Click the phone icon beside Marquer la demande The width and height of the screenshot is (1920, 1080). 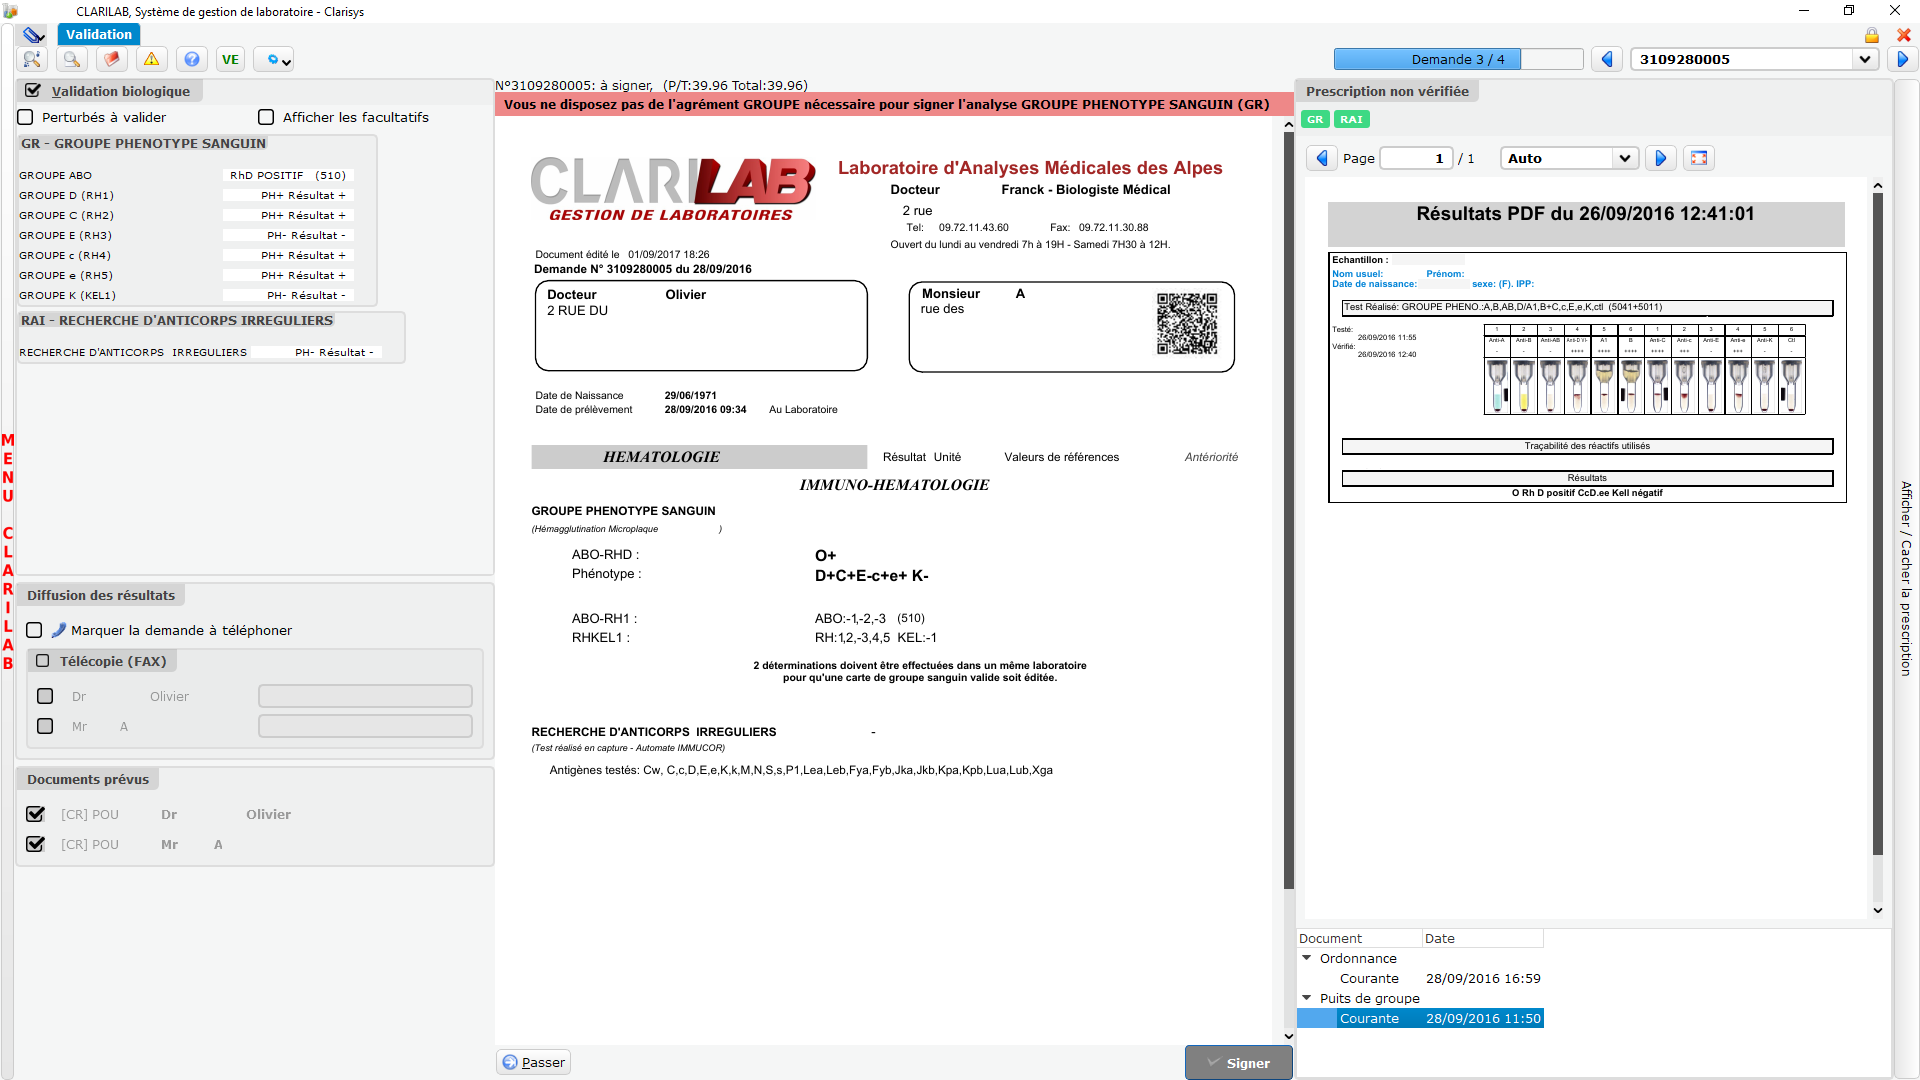click(x=58, y=630)
